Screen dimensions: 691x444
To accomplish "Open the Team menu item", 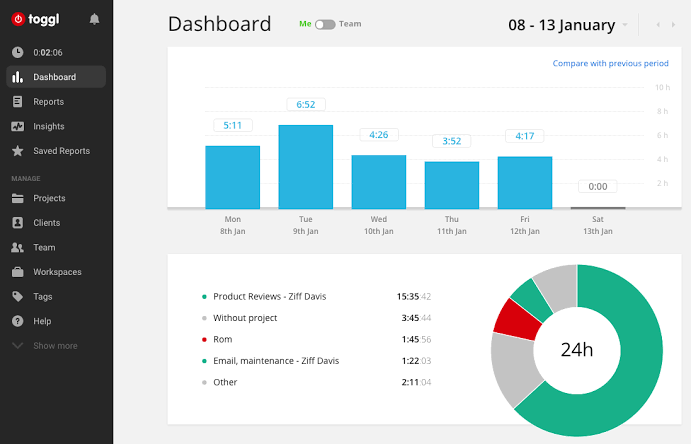I will 44,248.
